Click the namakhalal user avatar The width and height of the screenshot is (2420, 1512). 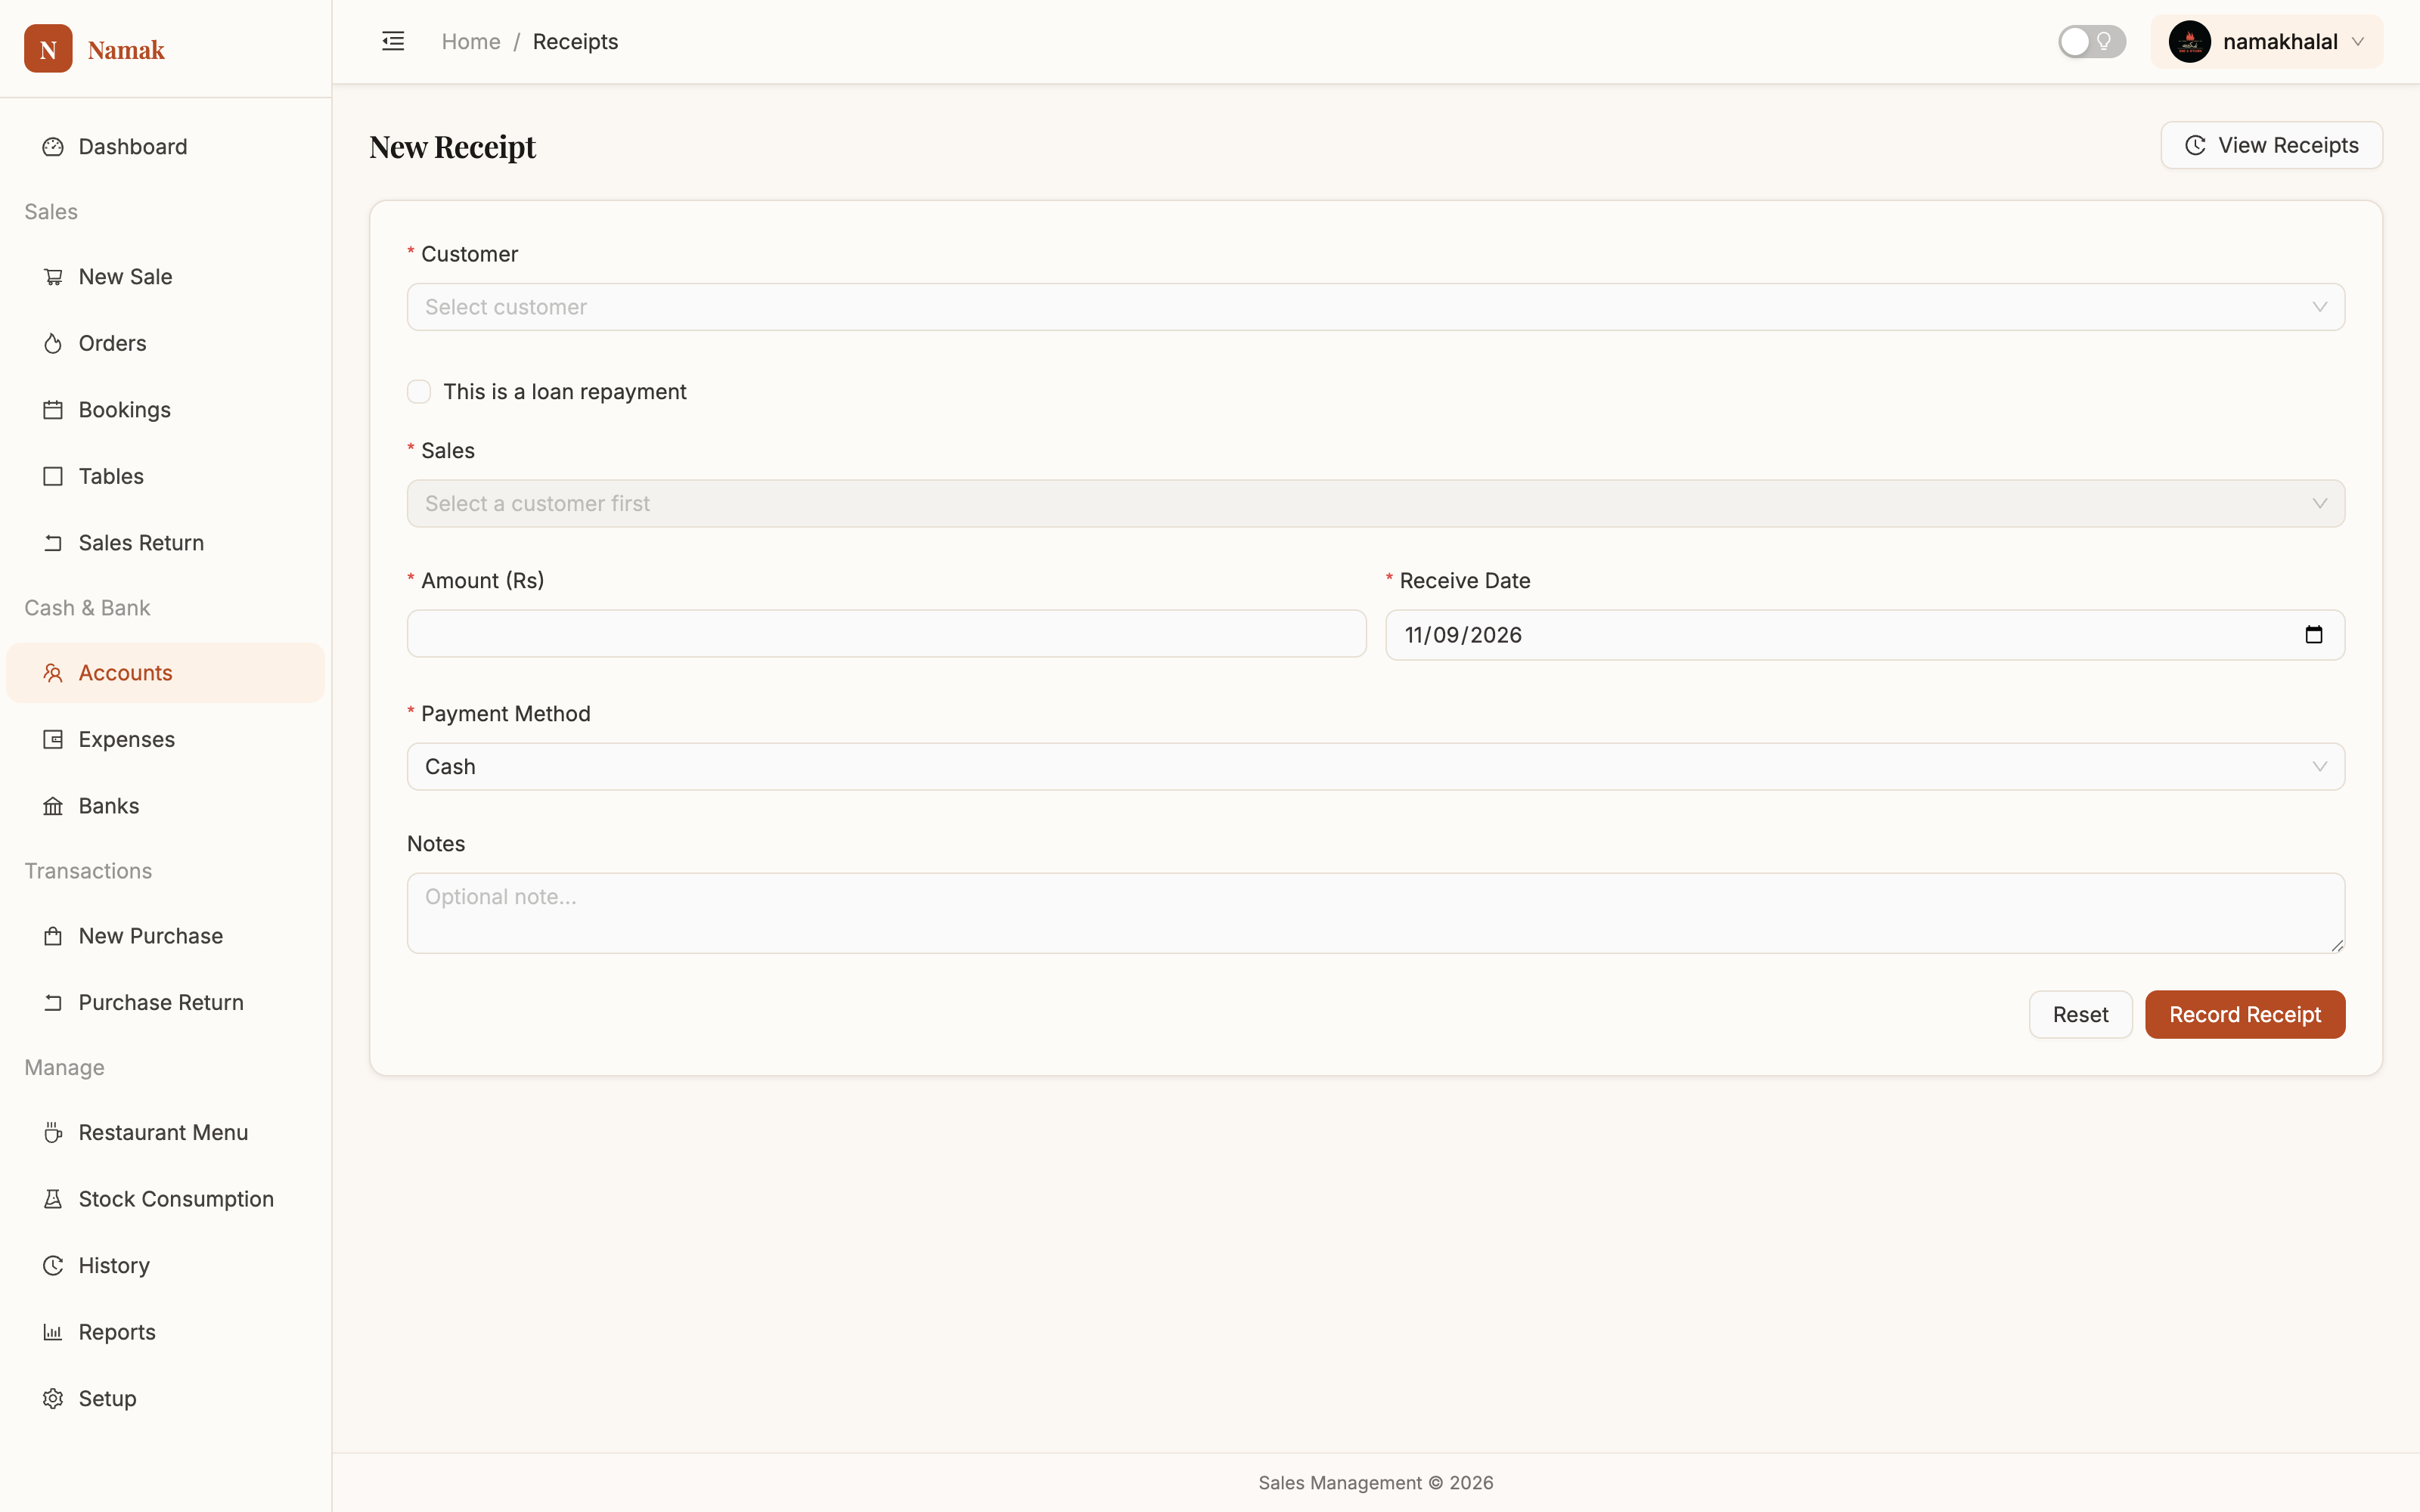[x=2189, y=42]
